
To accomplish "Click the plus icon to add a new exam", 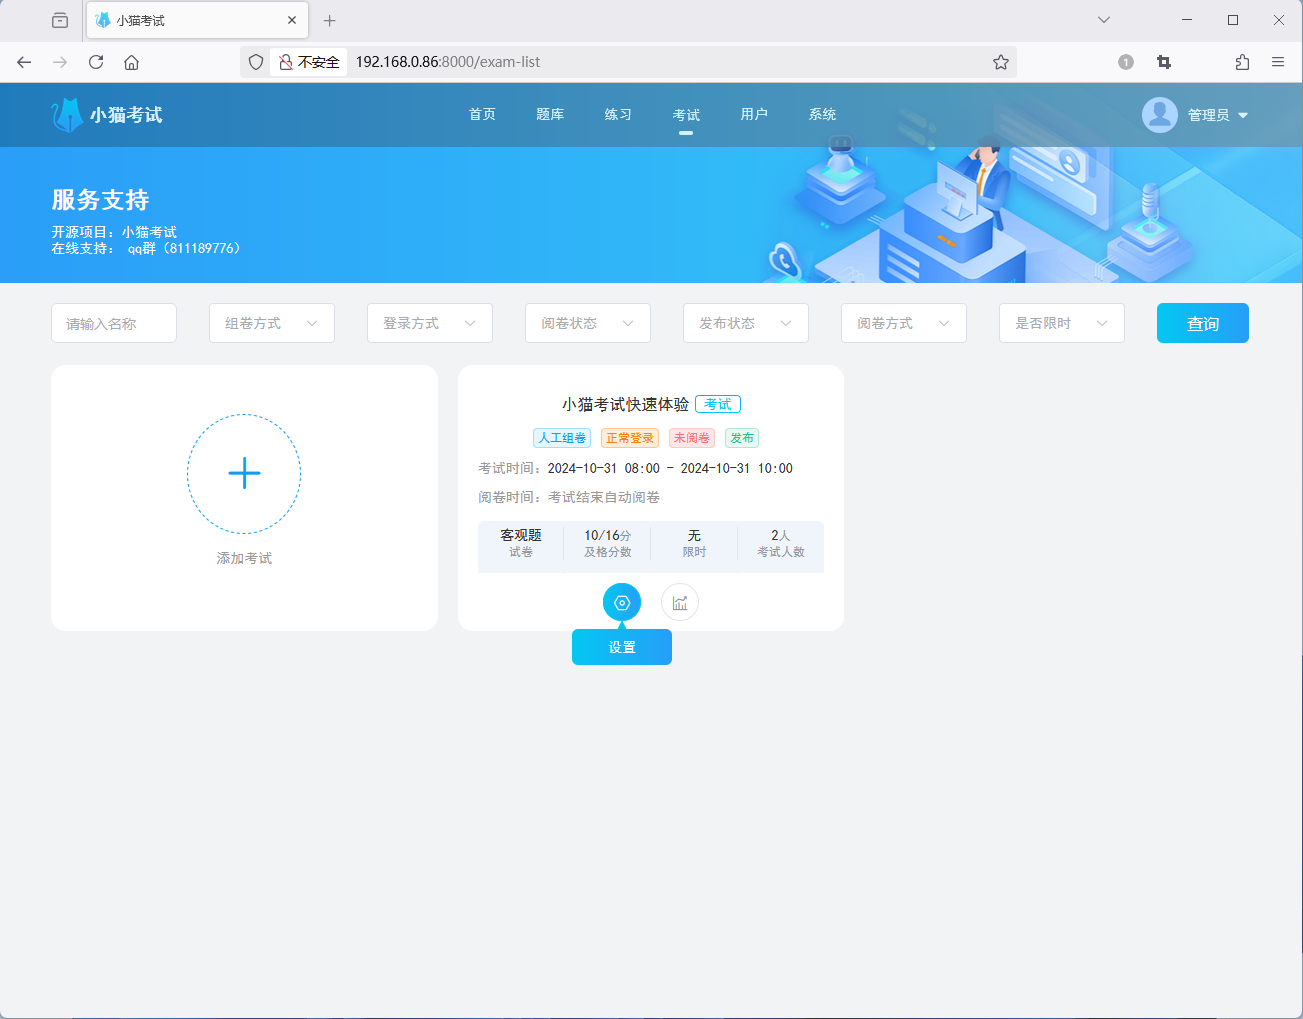I will [243, 473].
